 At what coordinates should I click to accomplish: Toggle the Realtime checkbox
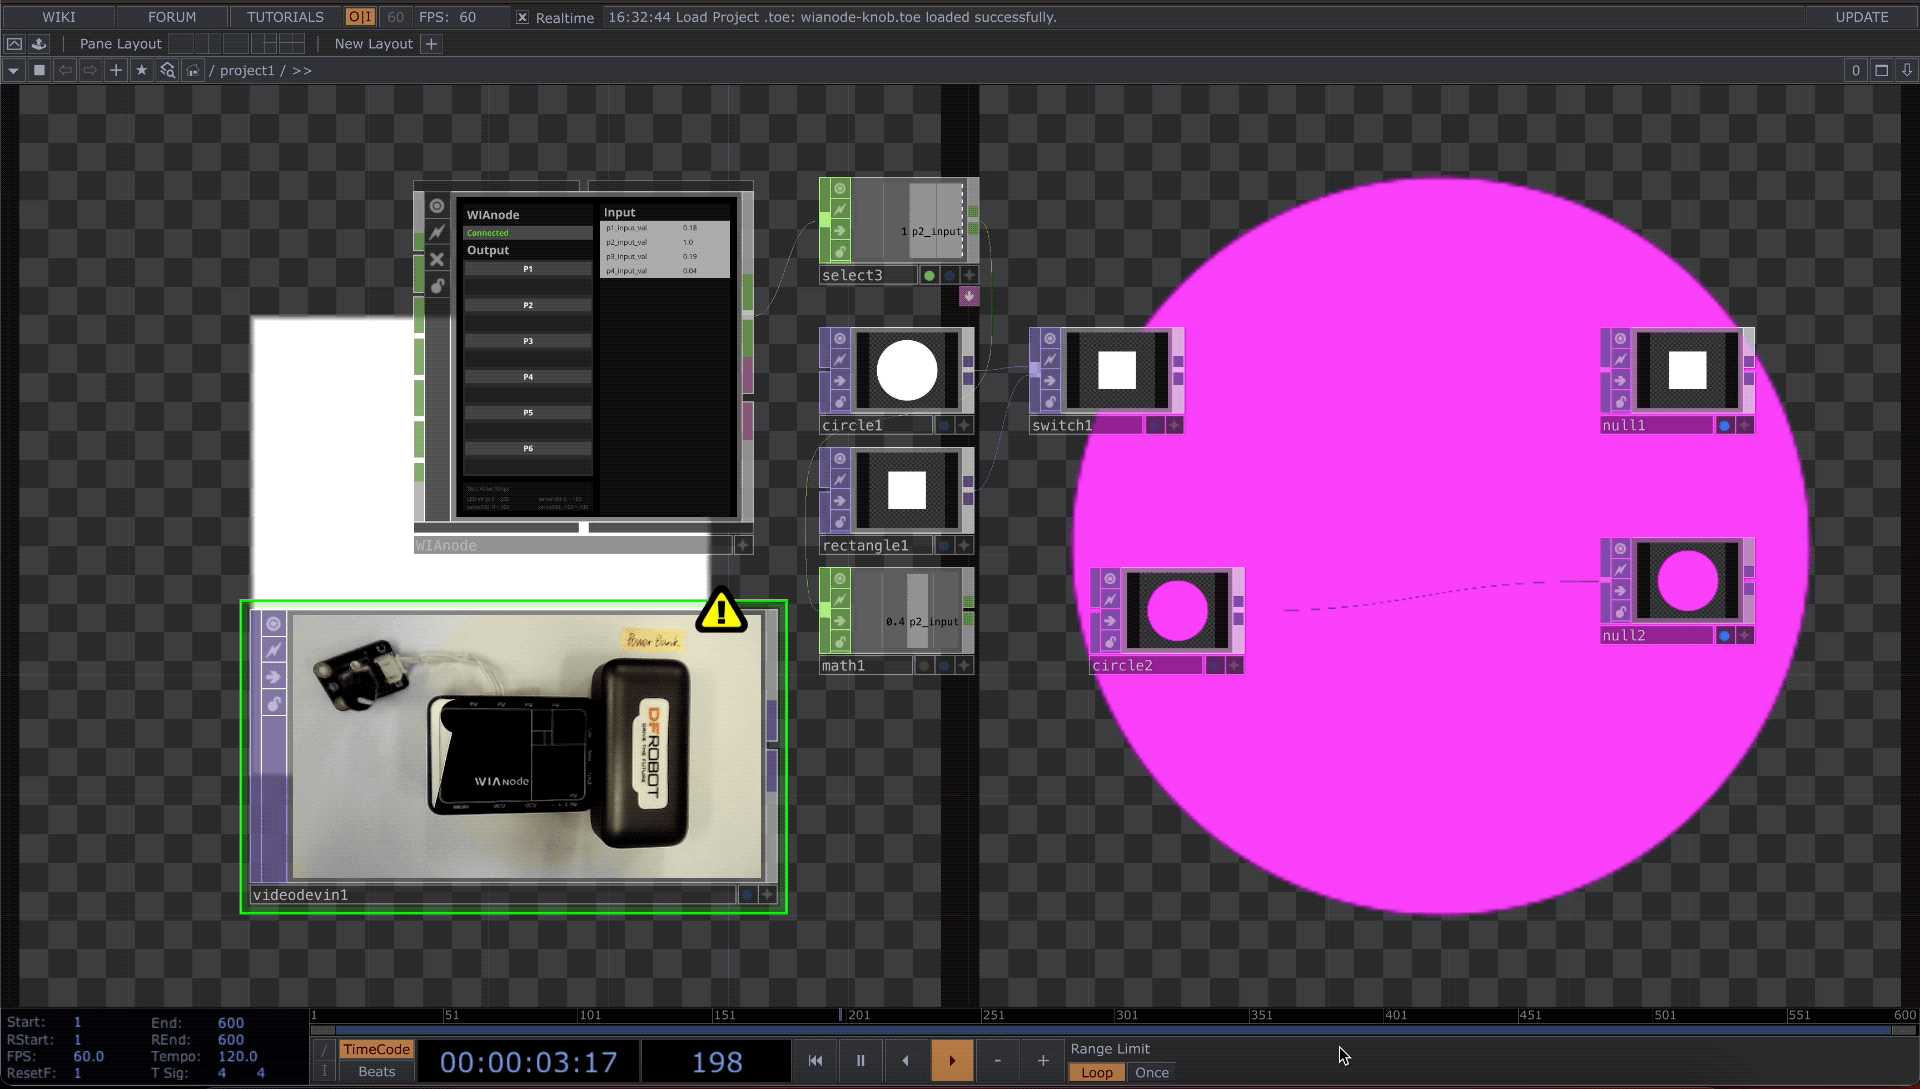522,17
